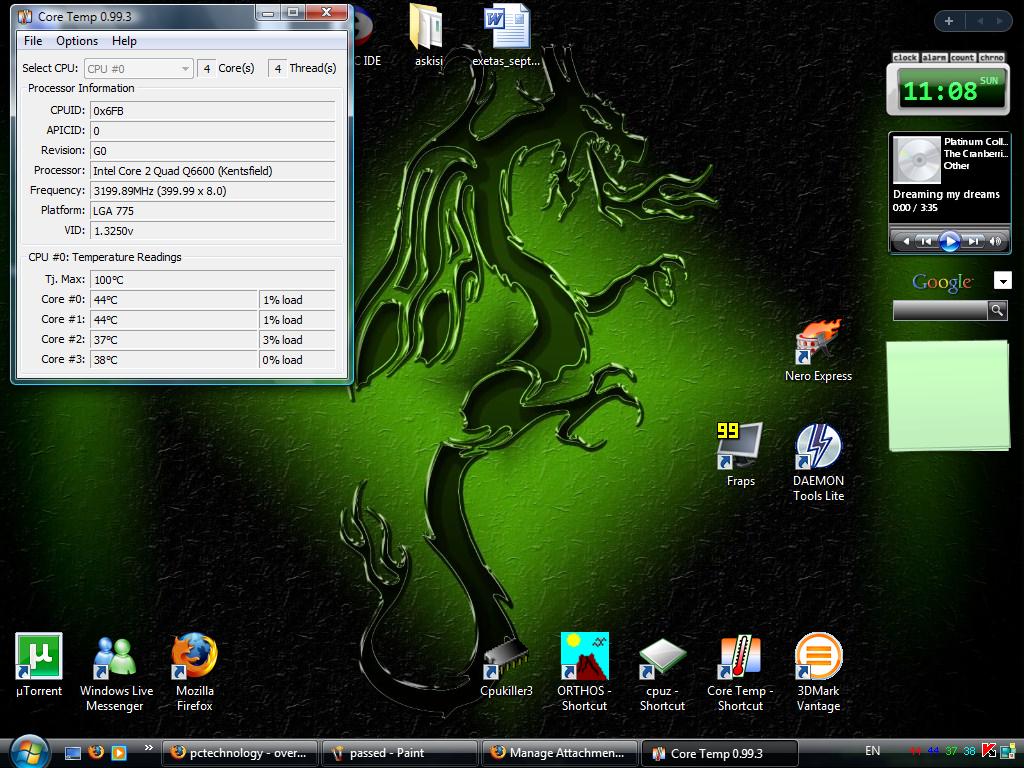Open 3DMark Vantage desktop icon
The image size is (1024, 768).
pos(818,657)
